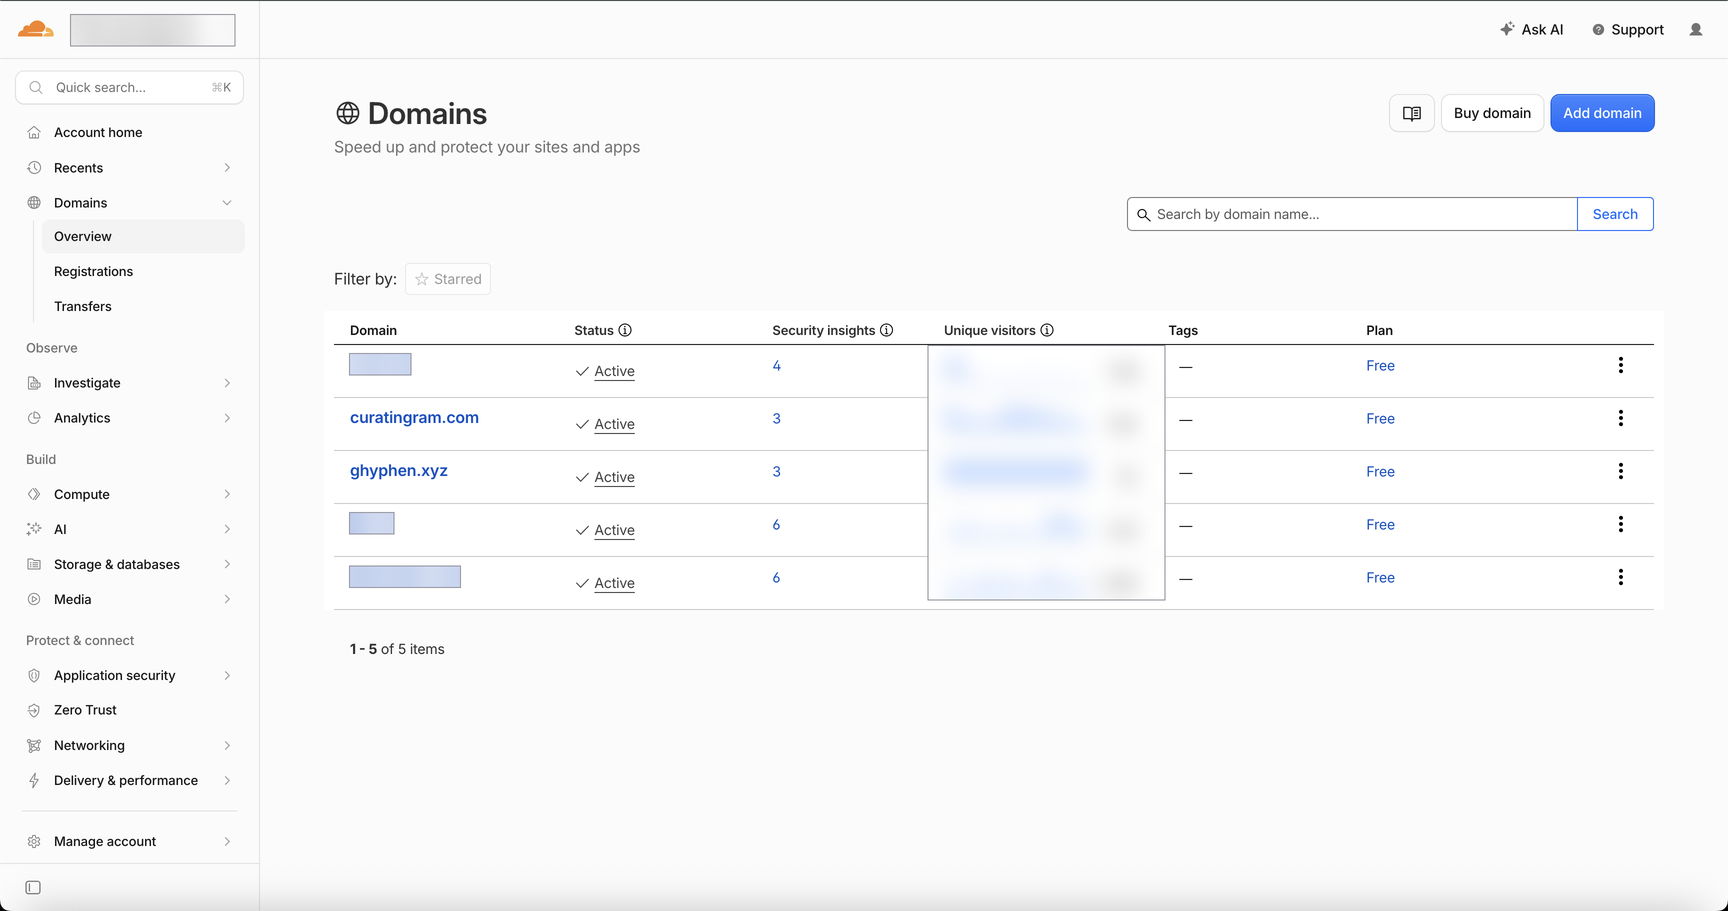
Task: Click security insights count for ghyphen.xyz
Action: pyautogui.click(x=776, y=472)
